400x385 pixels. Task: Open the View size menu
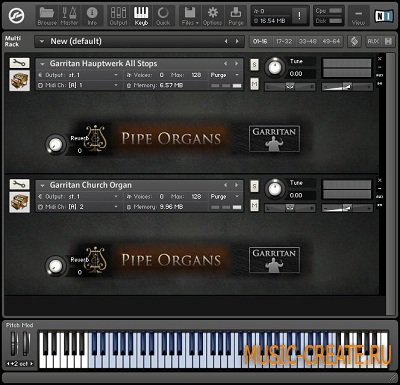click(x=358, y=16)
